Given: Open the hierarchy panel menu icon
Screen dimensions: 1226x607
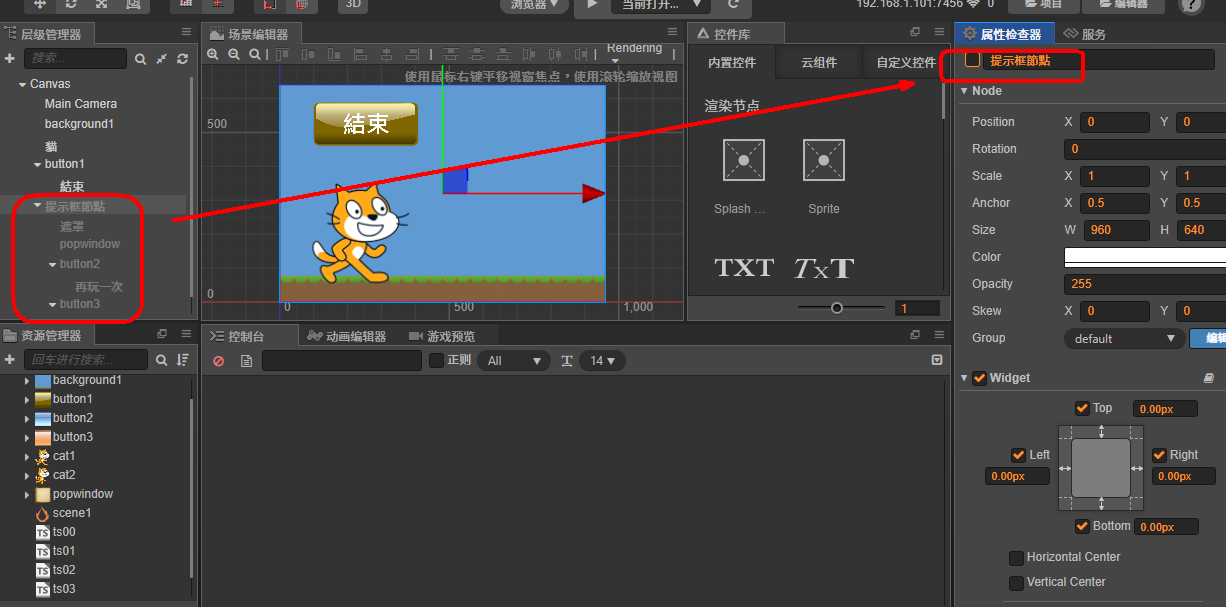Looking at the screenshot, I should pyautogui.click(x=186, y=33).
